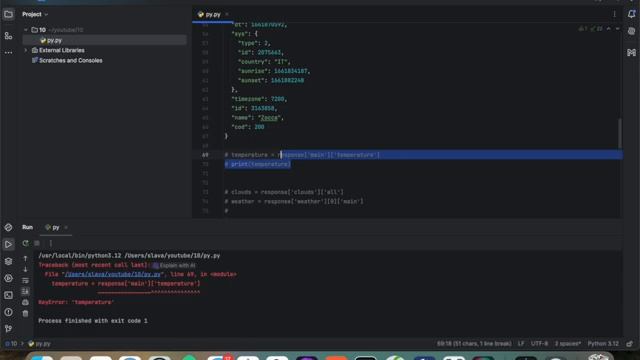
Task: Open the Project tool window folder icon
Action: [8, 14]
